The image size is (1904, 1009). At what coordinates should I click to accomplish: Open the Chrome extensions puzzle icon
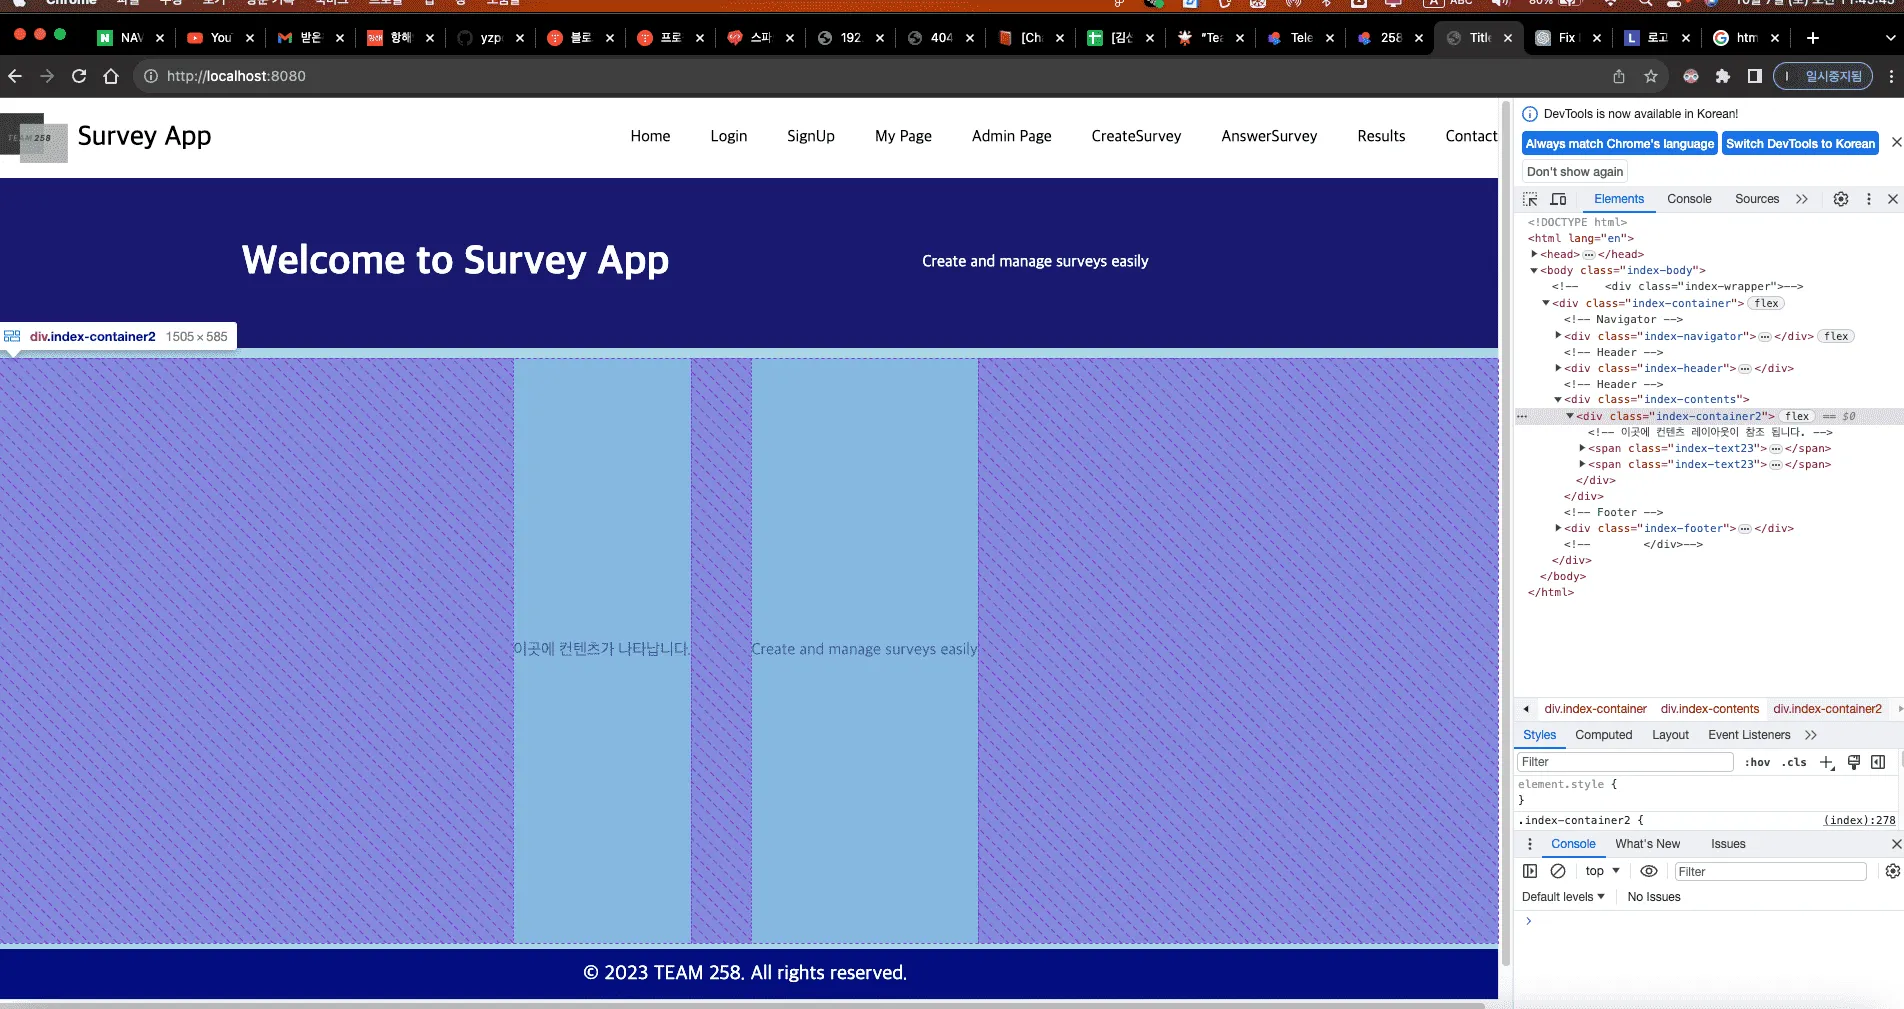coord(1722,76)
